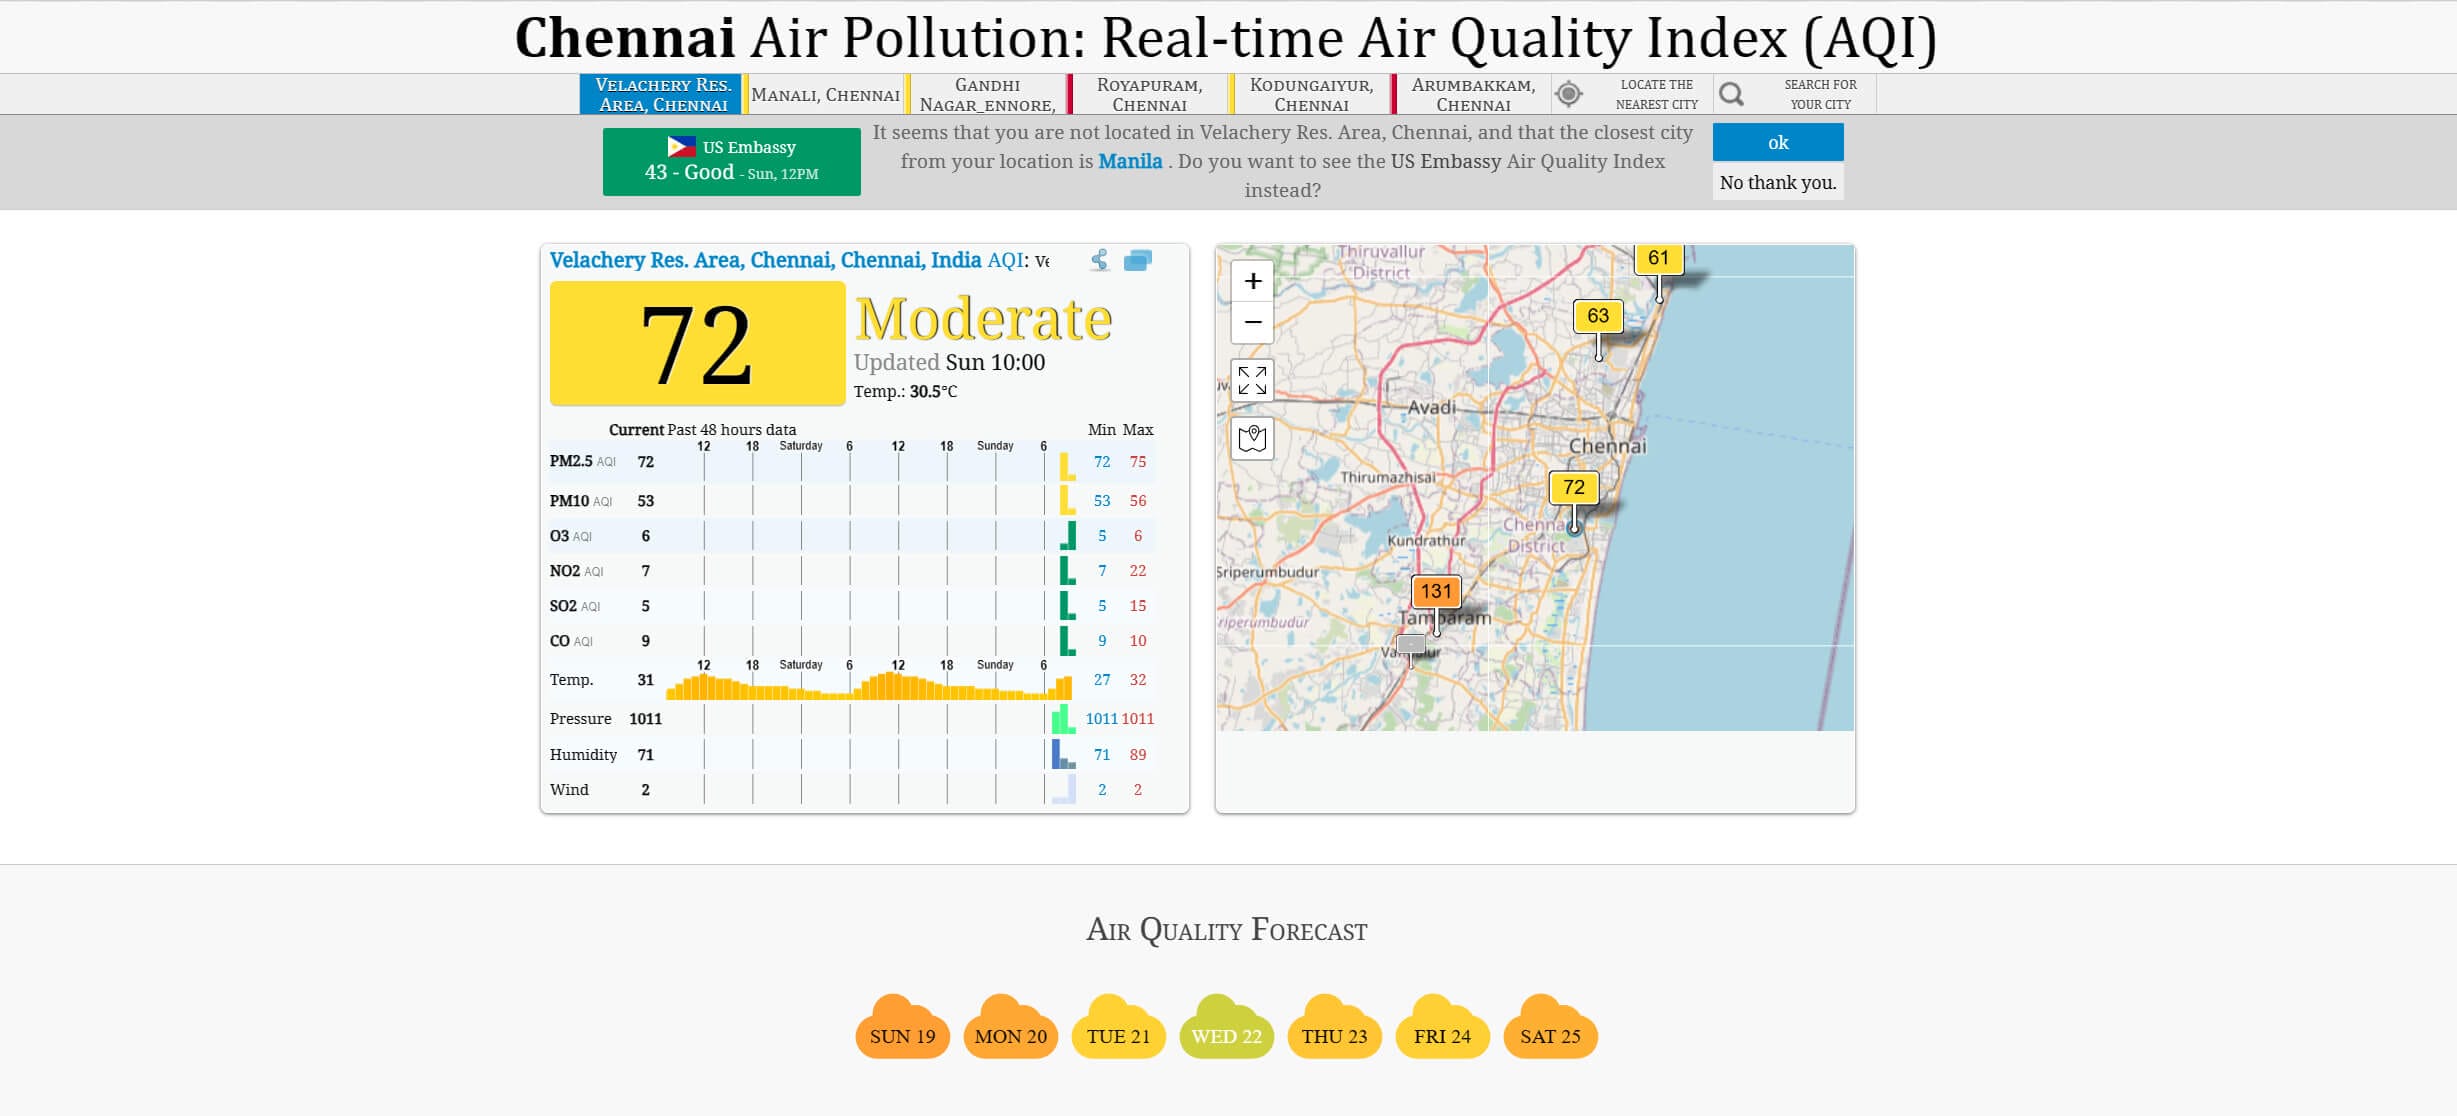
Task: Select the SAT 25 forecast day
Action: coord(1549,1036)
